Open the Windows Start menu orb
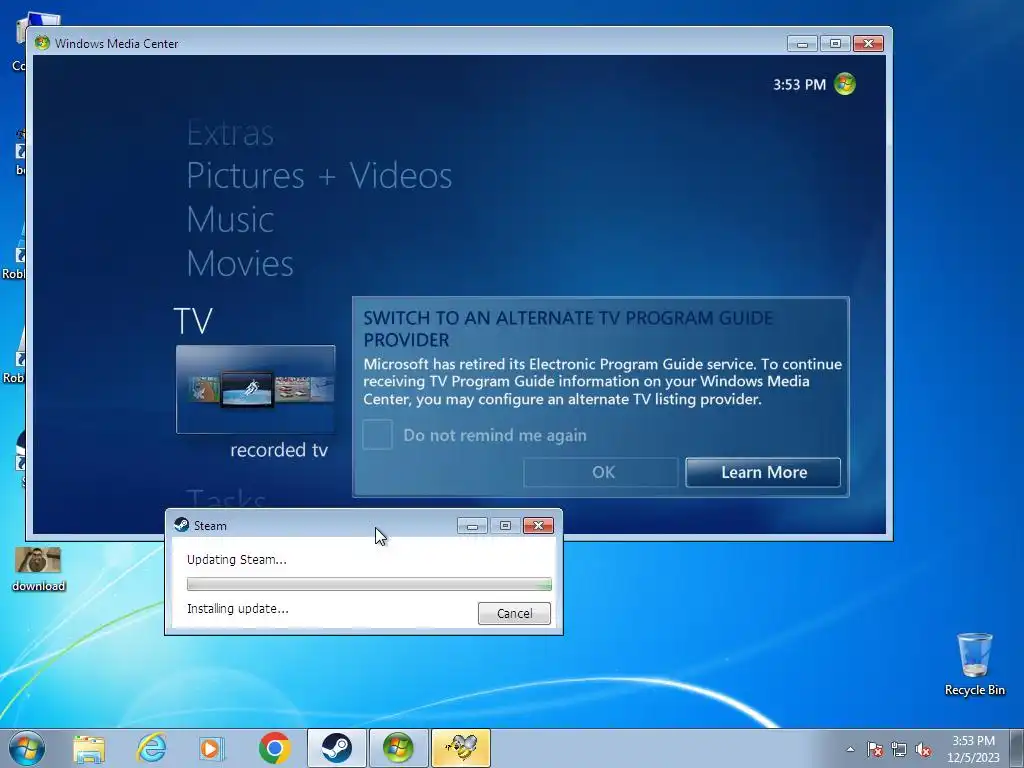This screenshot has width=1024, height=768. coord(27,748)
